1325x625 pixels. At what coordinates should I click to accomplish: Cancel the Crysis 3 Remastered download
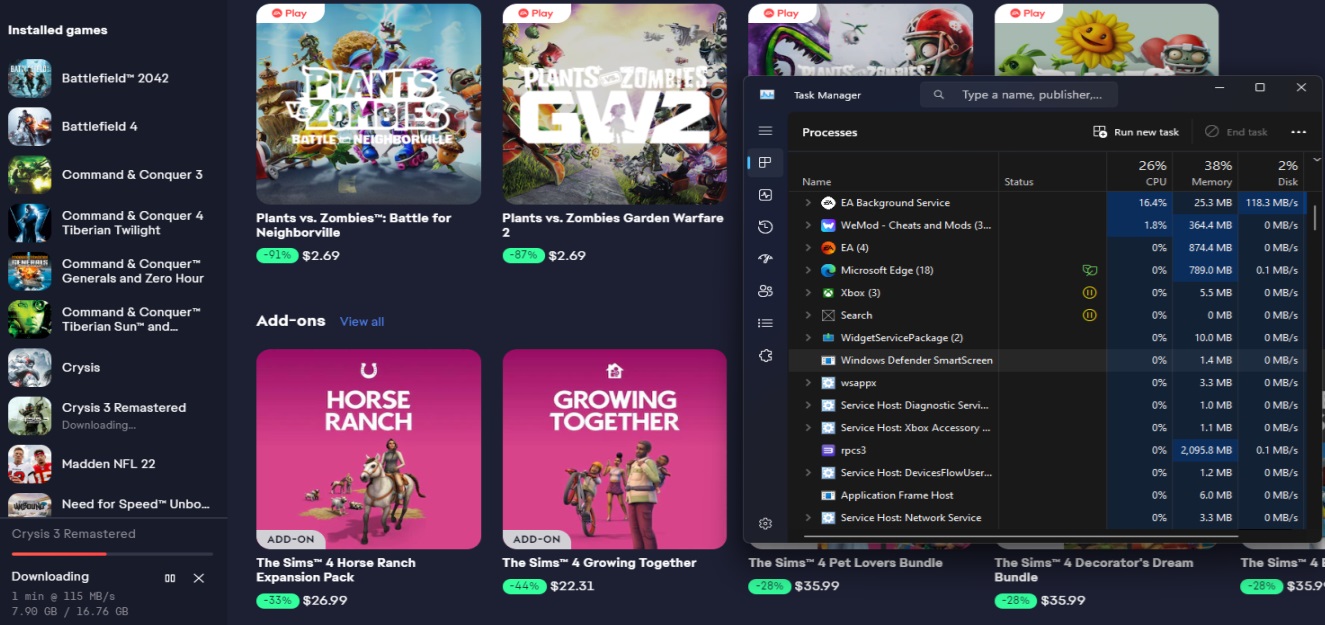point(198,578)
